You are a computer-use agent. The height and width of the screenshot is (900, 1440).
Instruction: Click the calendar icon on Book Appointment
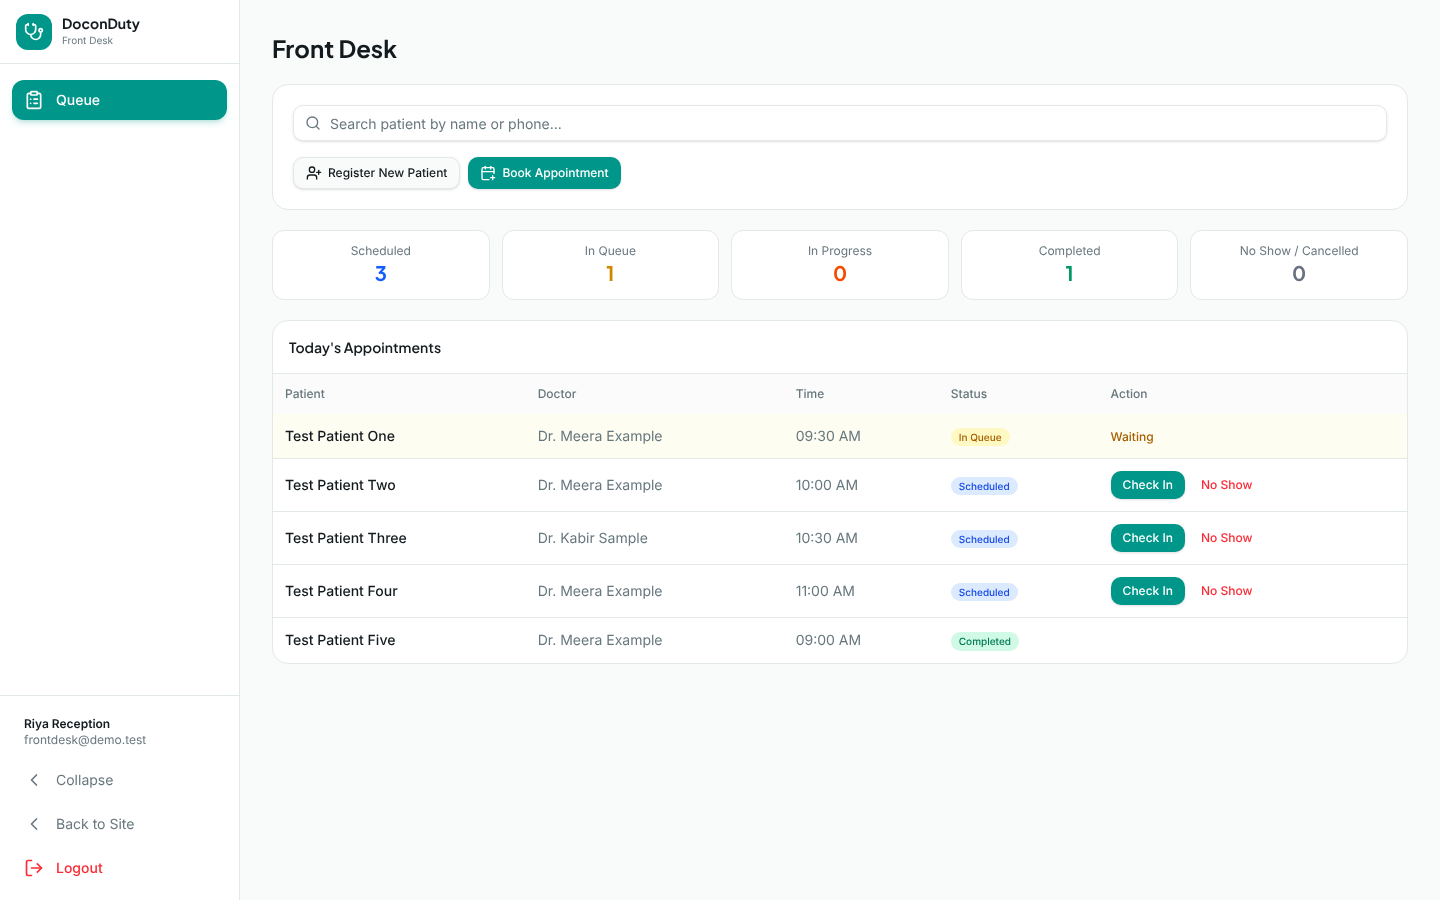coord(488,173)
